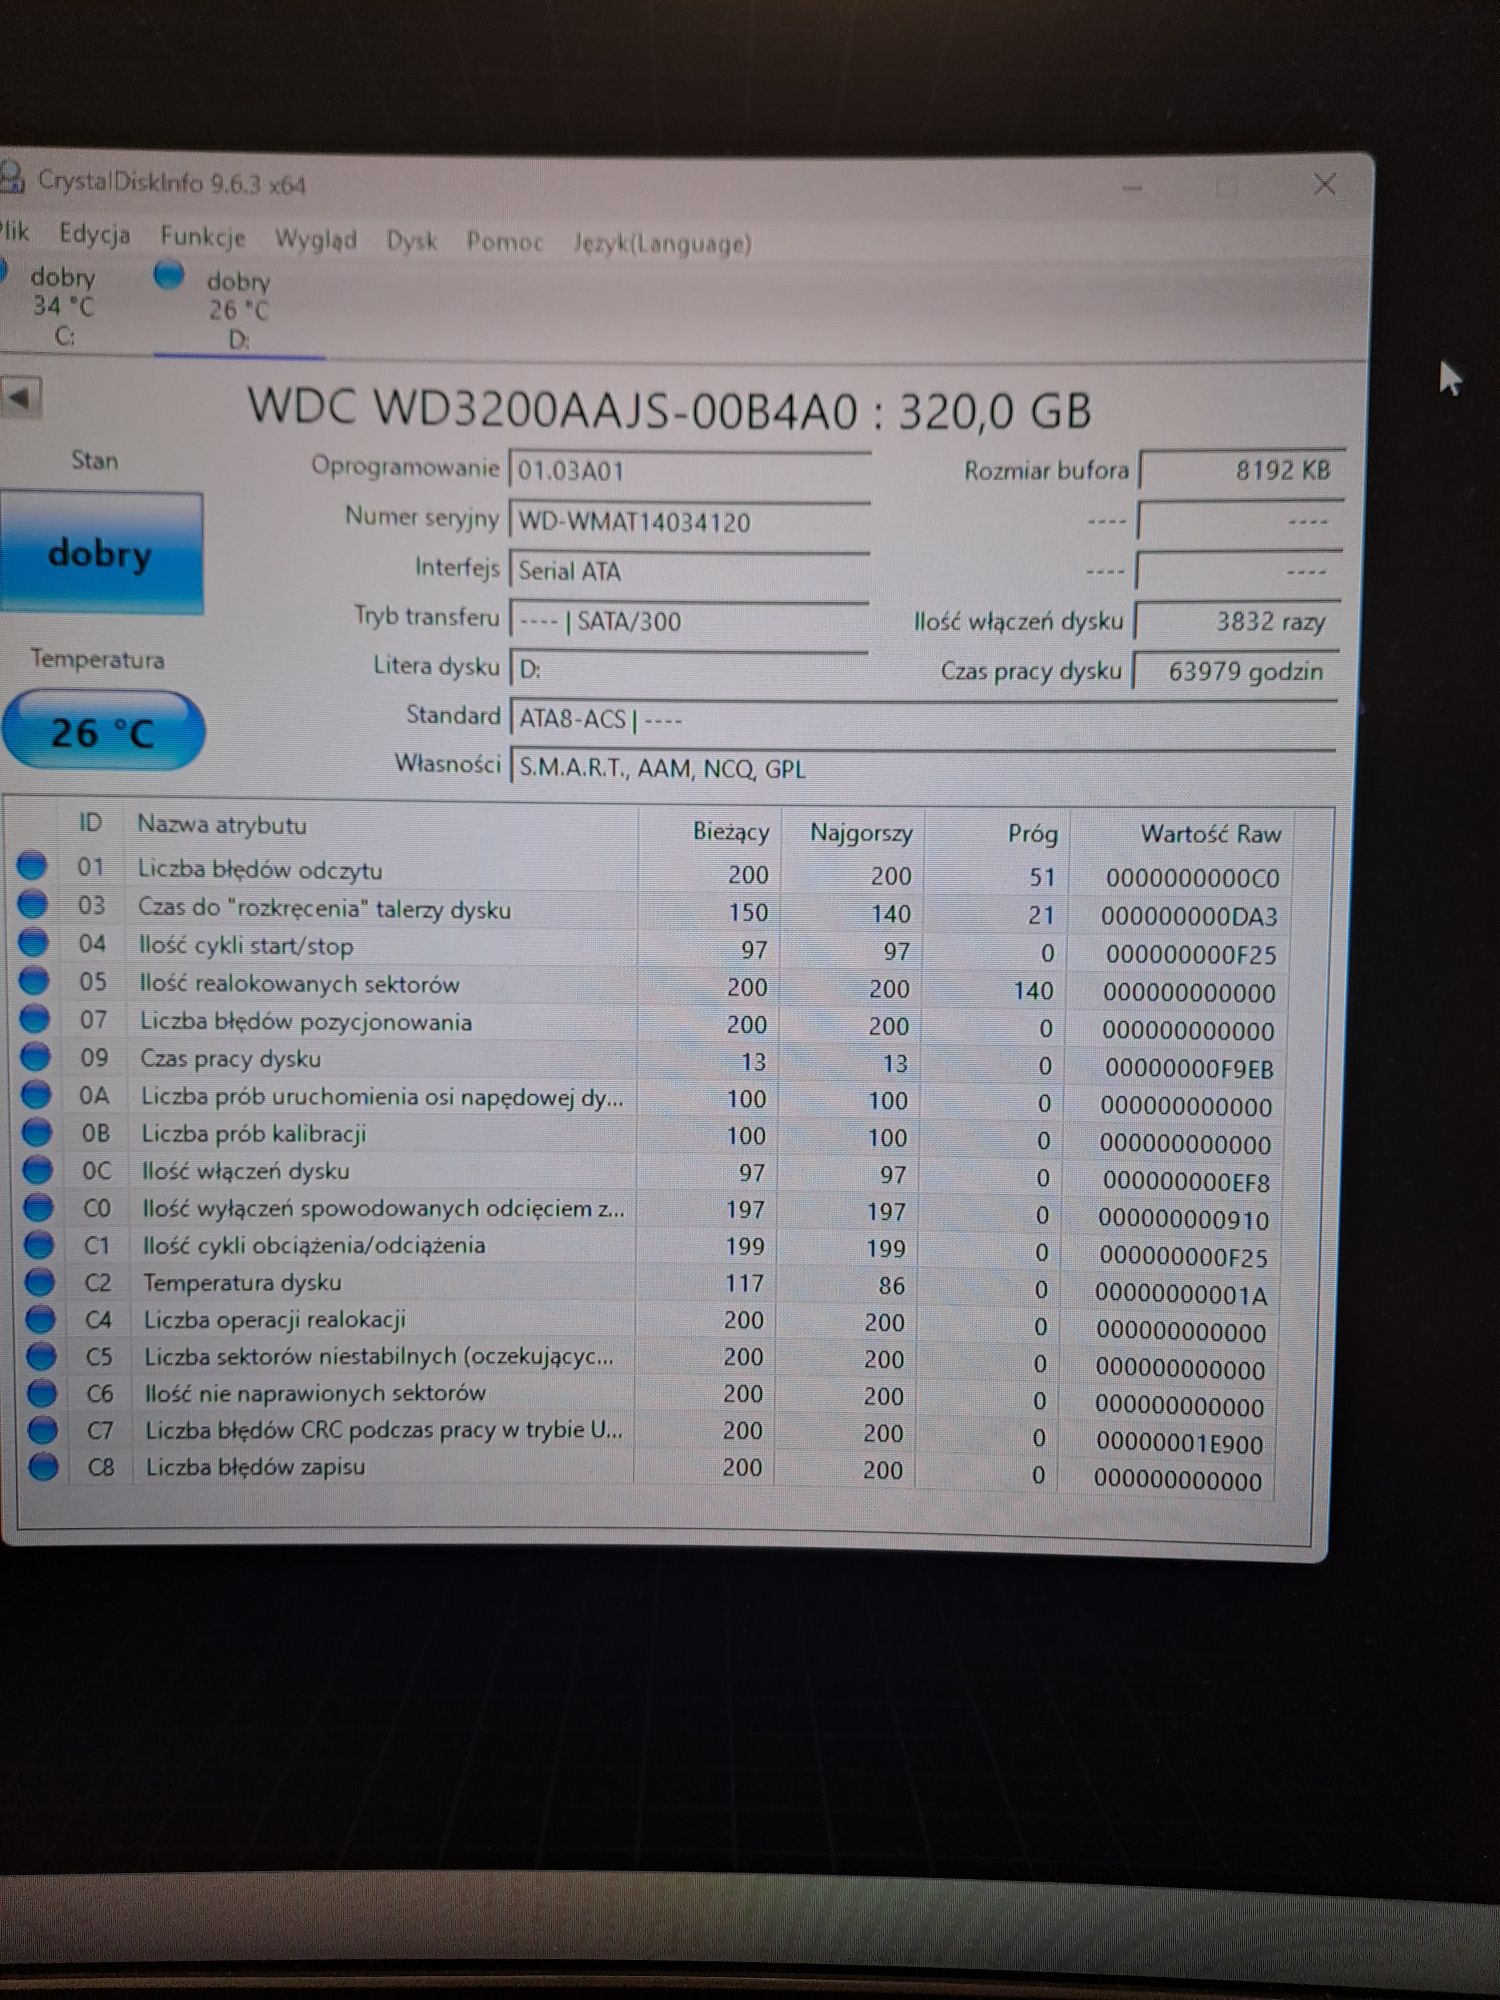Click power-on hours value 63979 godzin
Screen dimensions: 1500x2000
[x=1235, y=671]
